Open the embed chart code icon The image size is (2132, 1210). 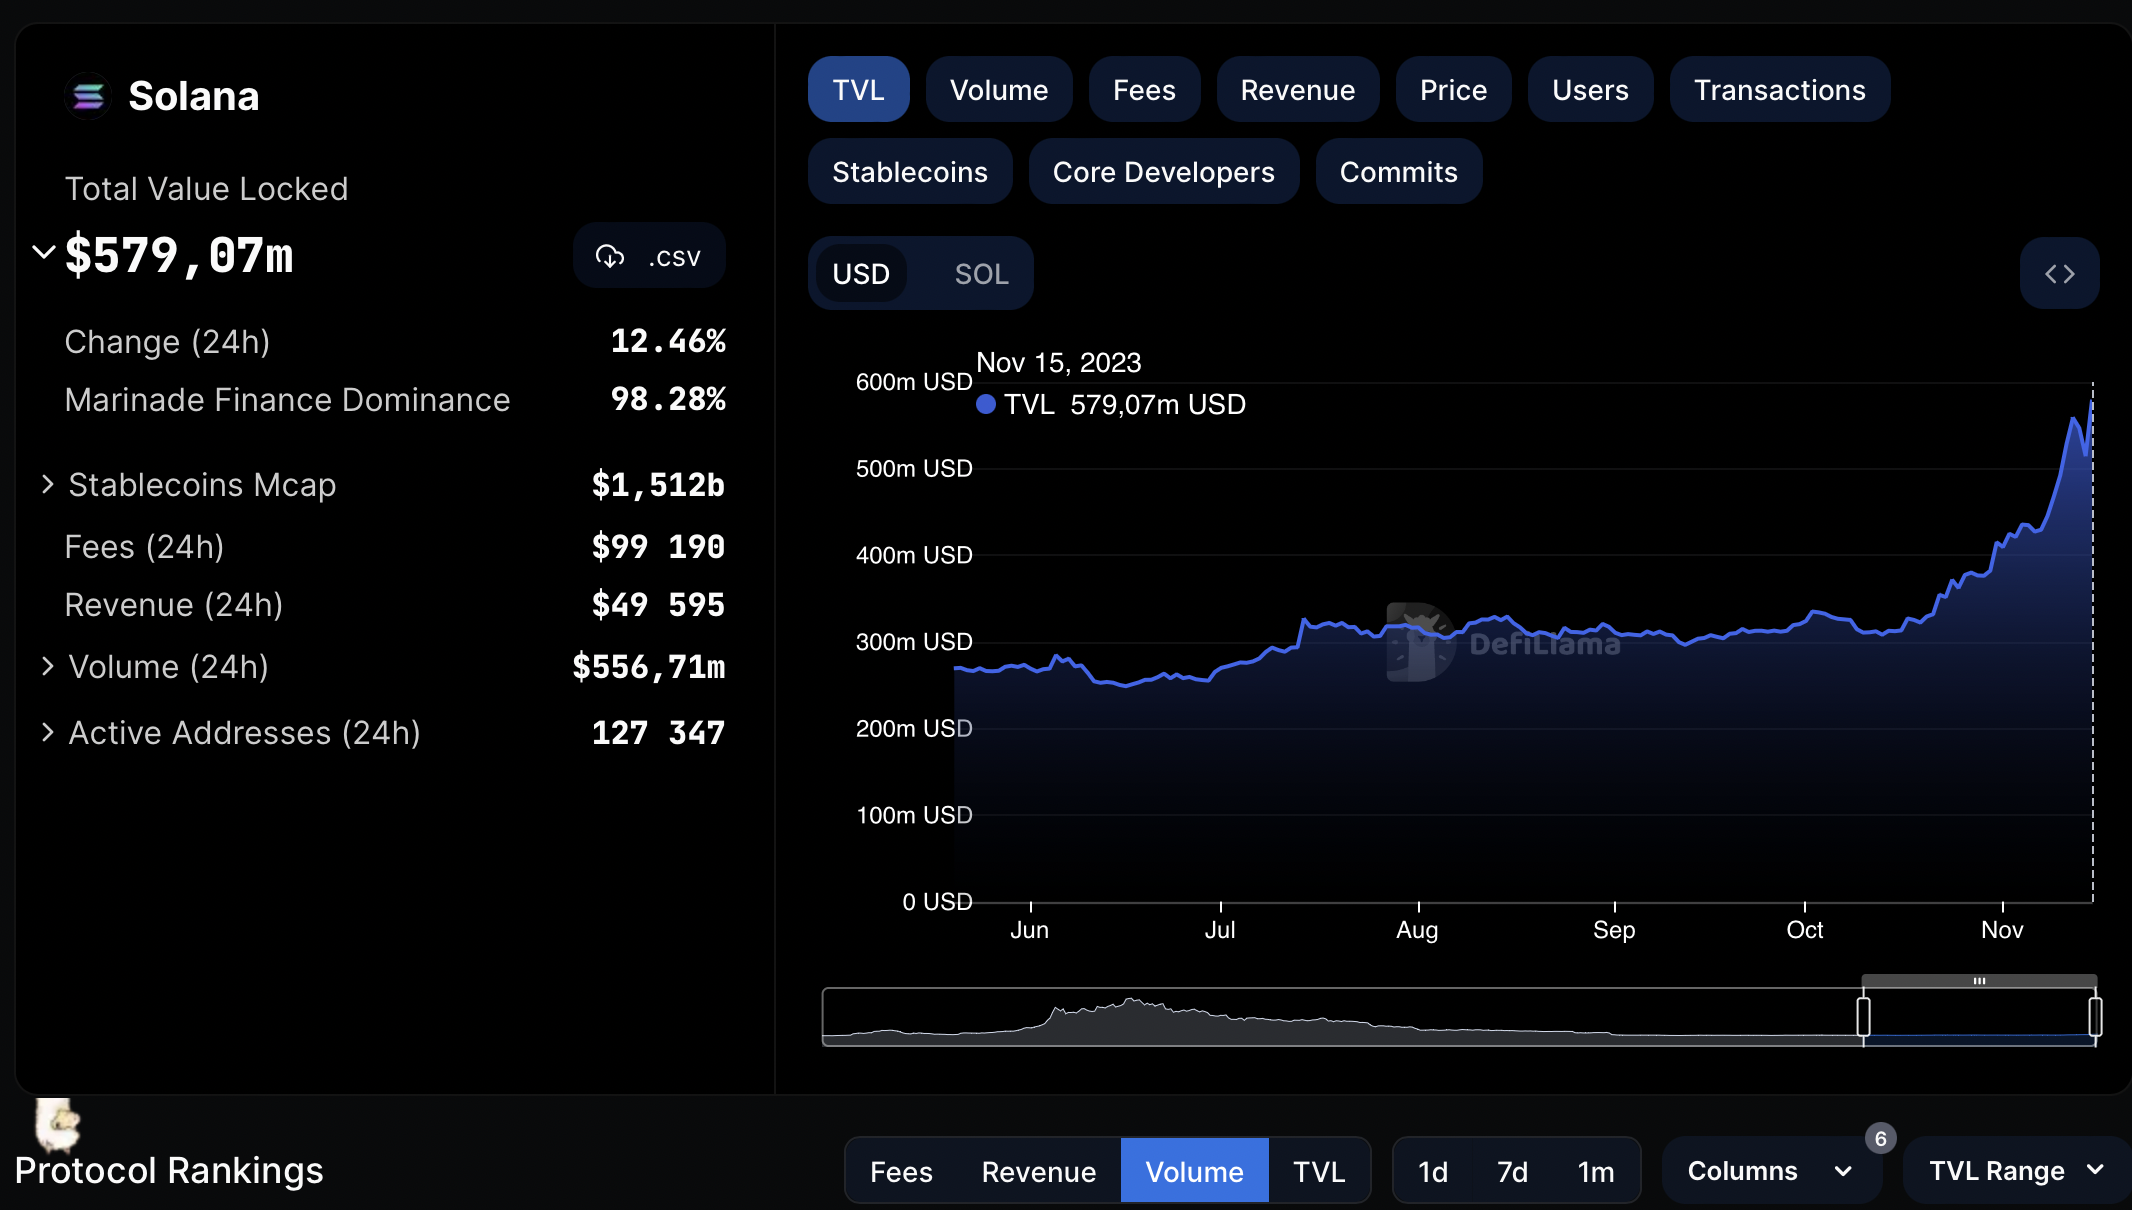pyautogui.click(x=2059, y=274)
